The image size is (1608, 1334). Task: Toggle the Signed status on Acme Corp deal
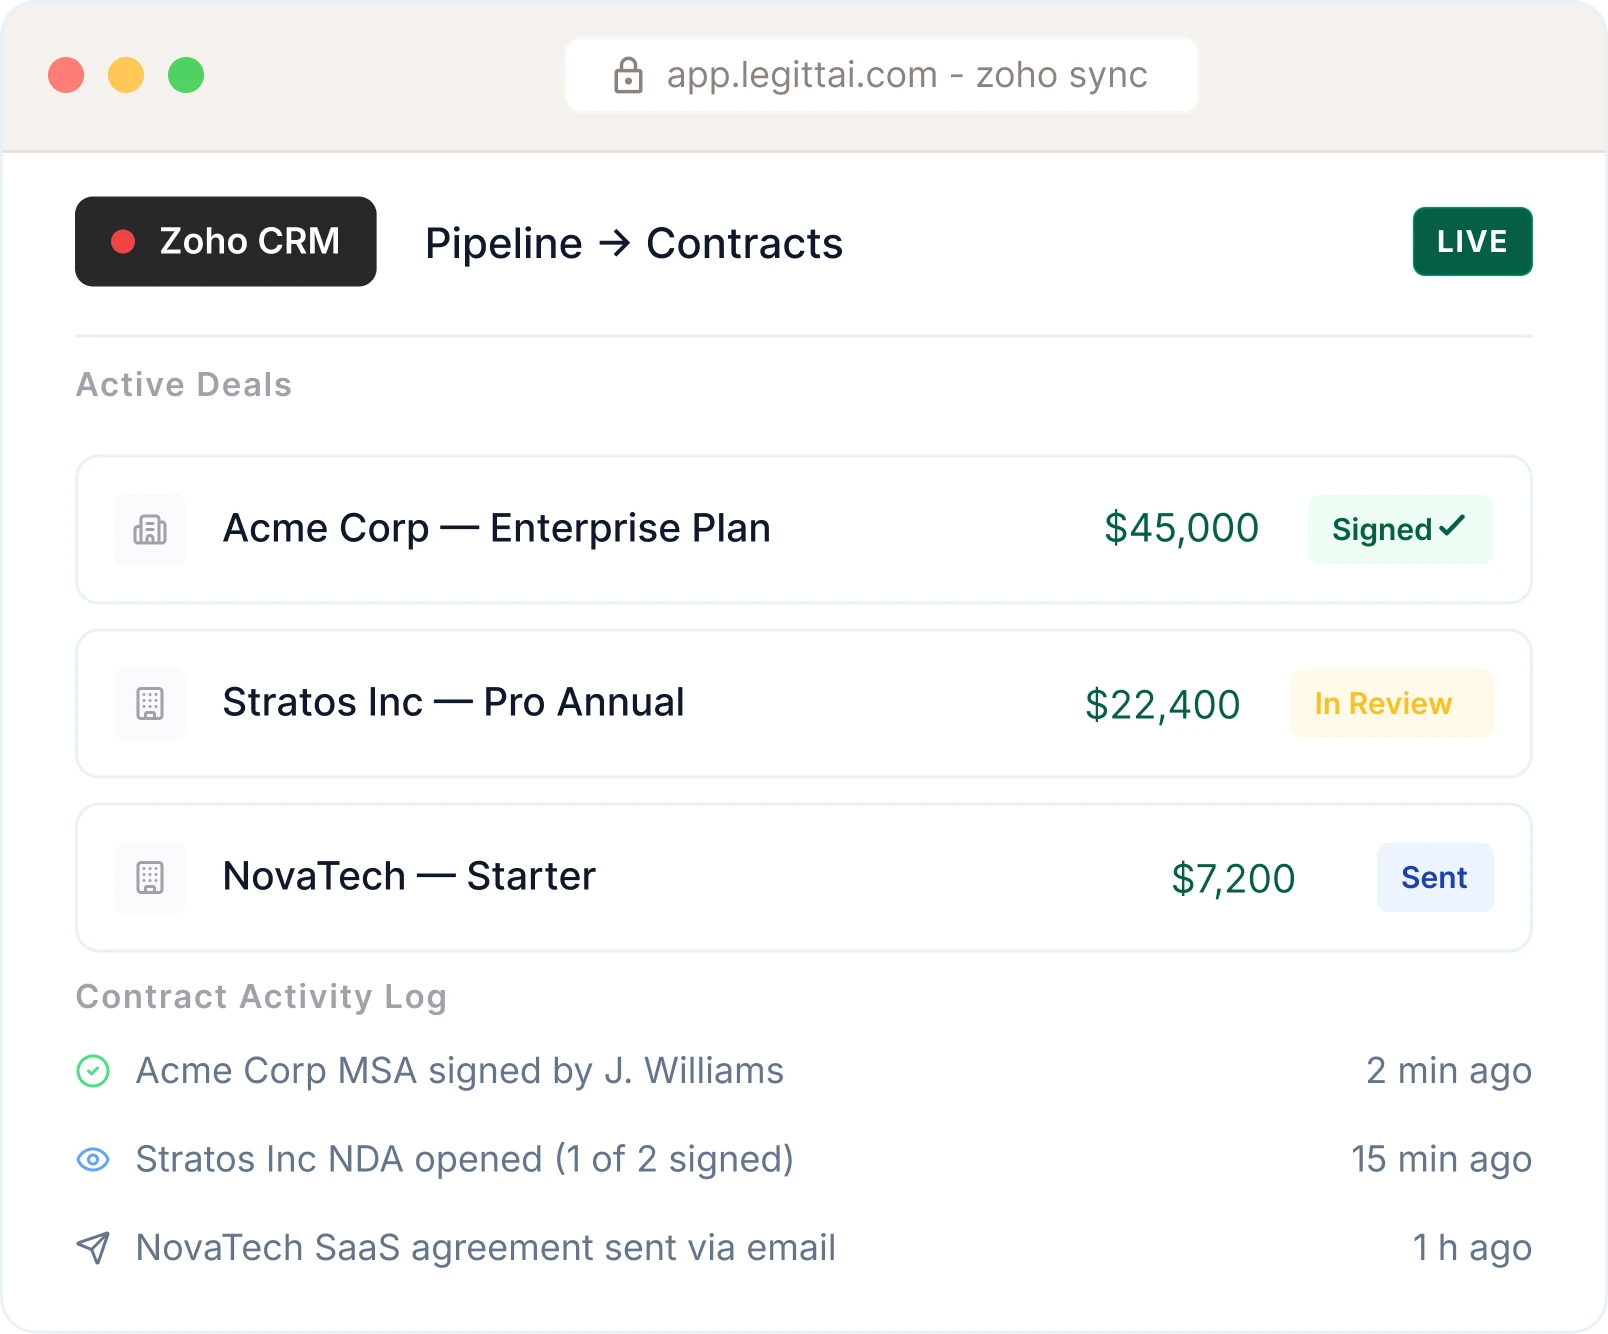(x=1399, y=529)
